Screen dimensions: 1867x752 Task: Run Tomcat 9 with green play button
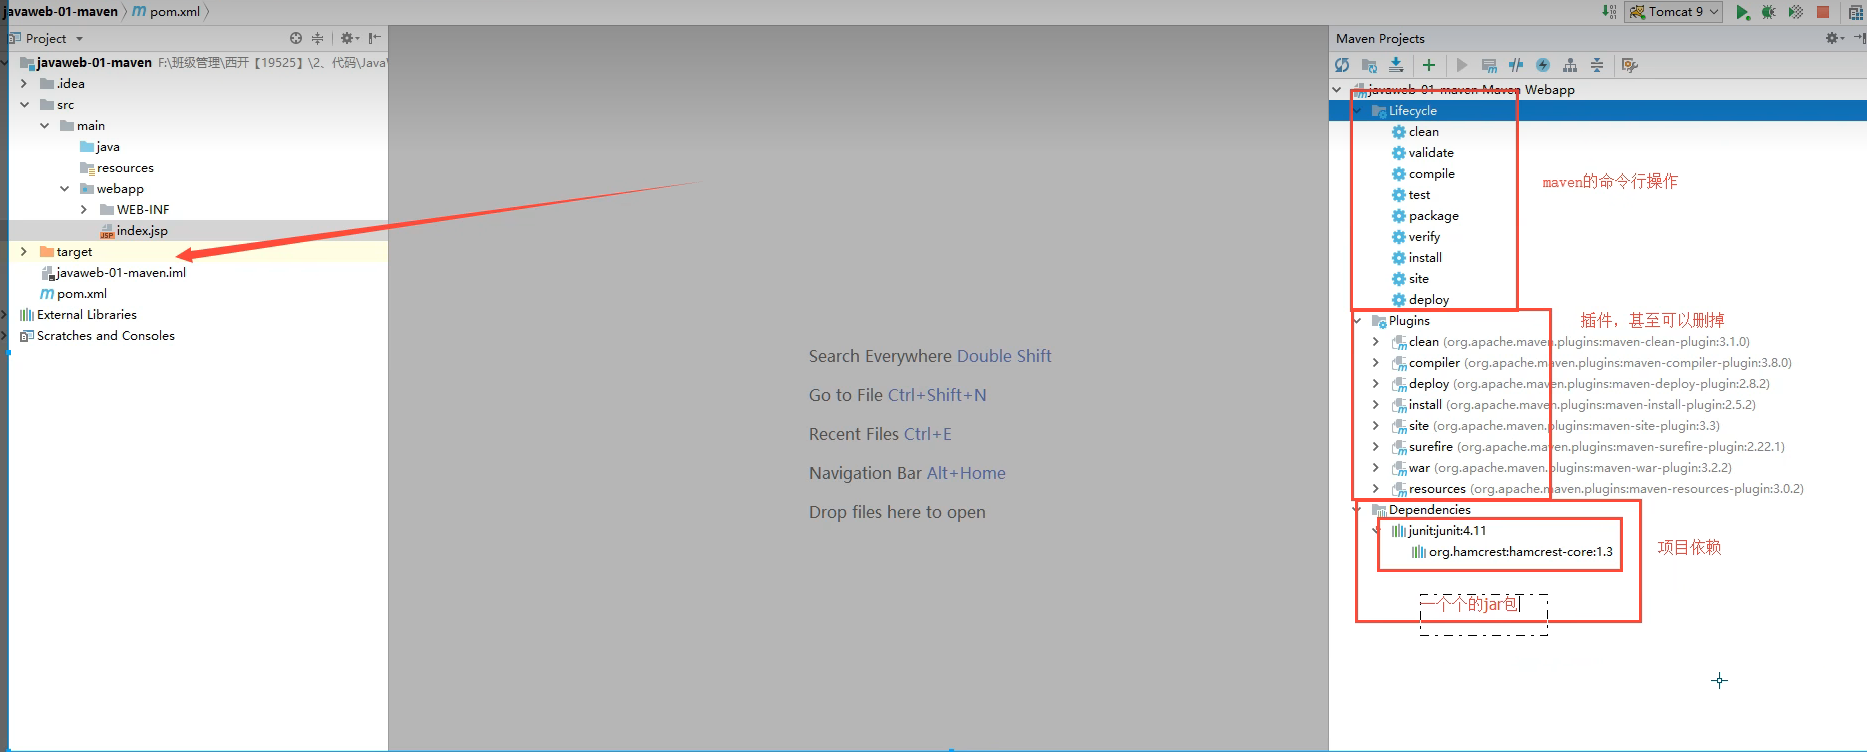tap(1743, 12)
